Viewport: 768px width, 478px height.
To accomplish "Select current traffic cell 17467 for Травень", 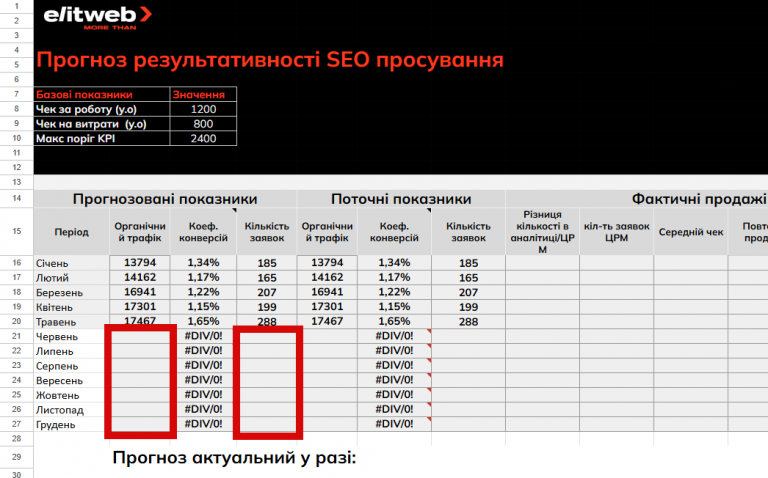I will (x=327, y=321).
